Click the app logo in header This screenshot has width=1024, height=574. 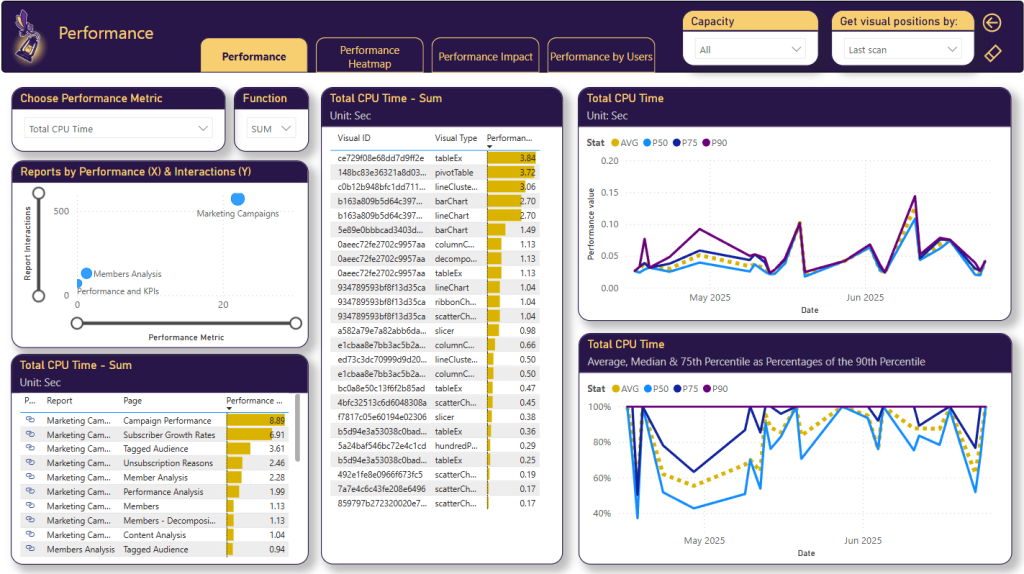[30, 38]
